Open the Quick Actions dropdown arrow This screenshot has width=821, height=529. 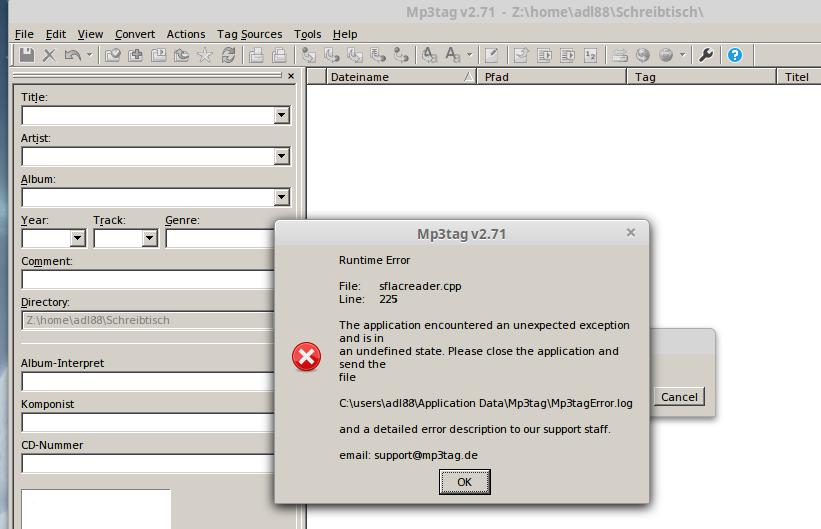tap(469, 54)
